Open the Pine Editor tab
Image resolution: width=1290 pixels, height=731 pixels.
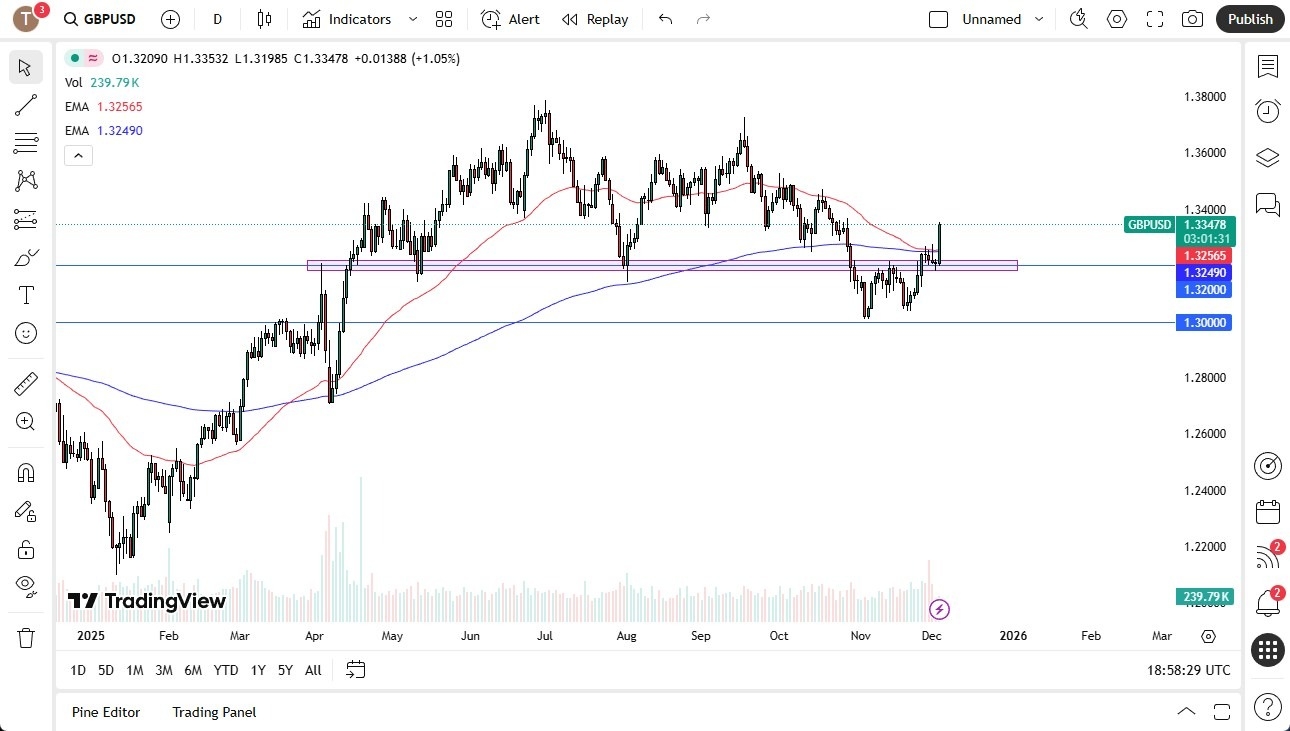[x=106, y=712]
